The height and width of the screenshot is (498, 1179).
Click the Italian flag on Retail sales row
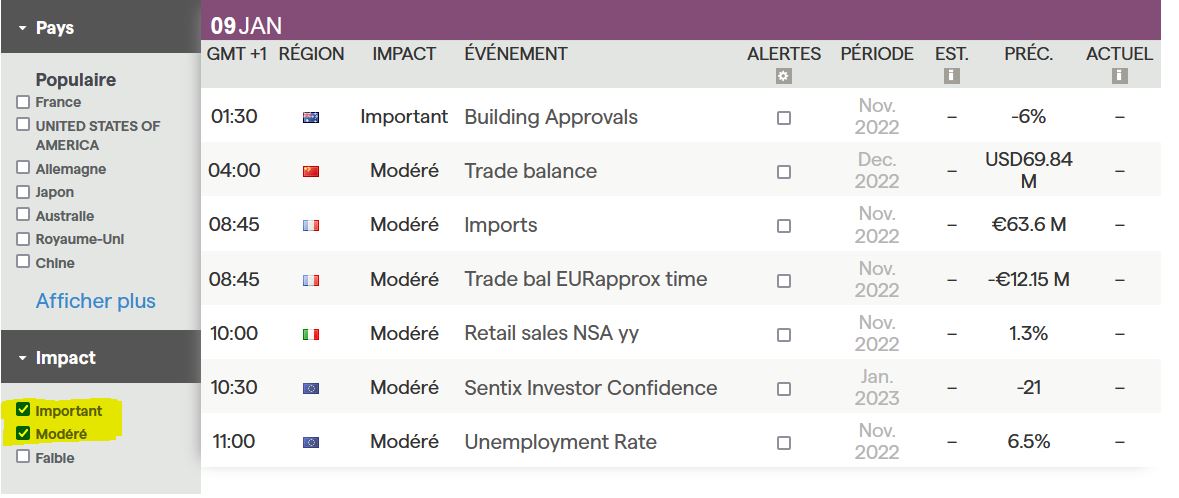coord(310,335)
